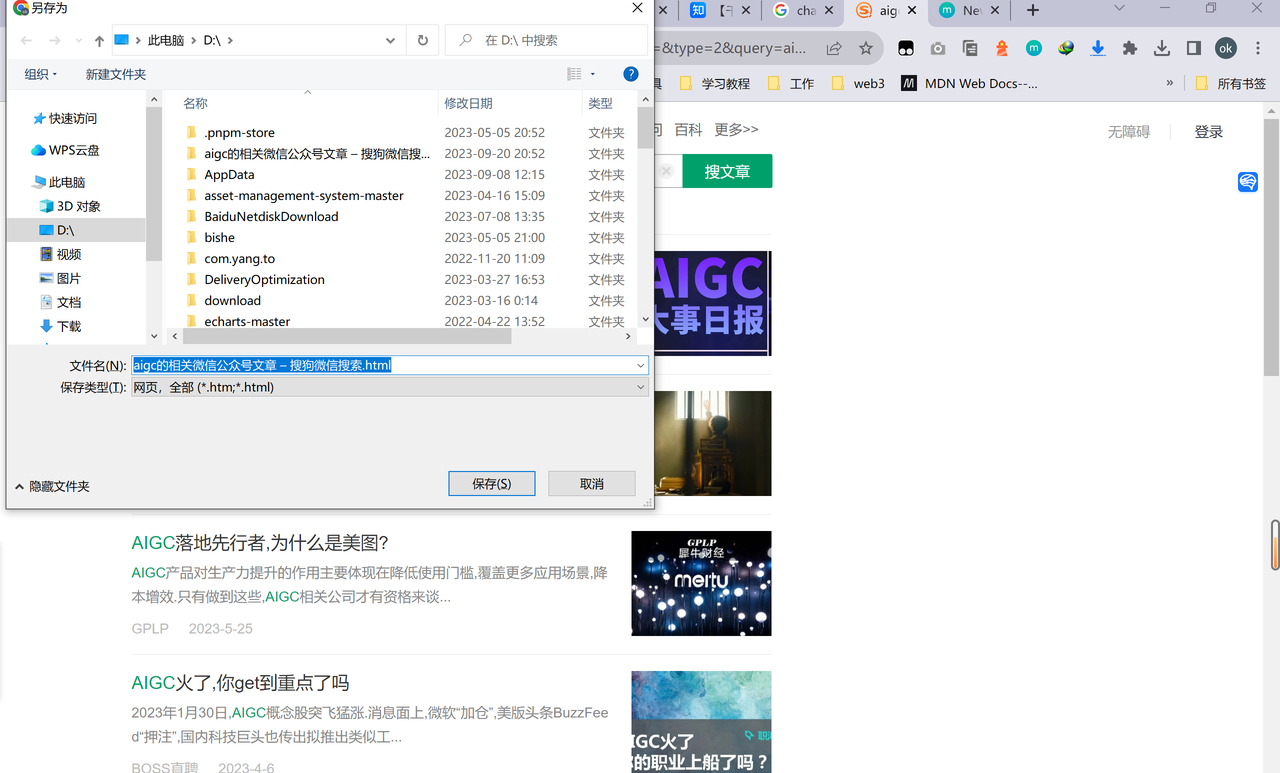
Task: Open the Extensions puzzle piece menu
Action: [1130, 48]
